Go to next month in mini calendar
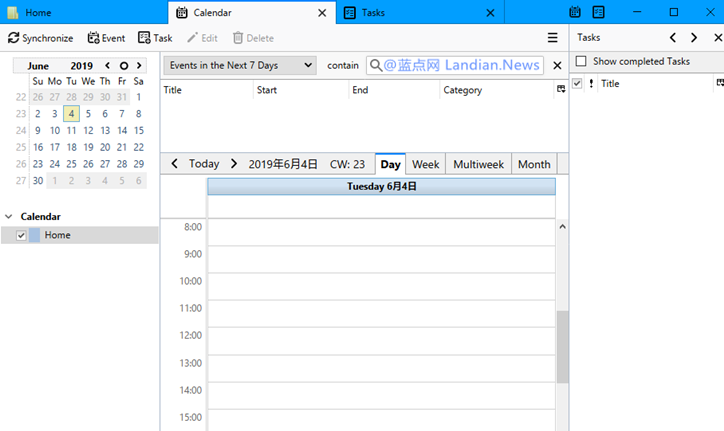This screenshot has width=724, height=431. point(139,66)
